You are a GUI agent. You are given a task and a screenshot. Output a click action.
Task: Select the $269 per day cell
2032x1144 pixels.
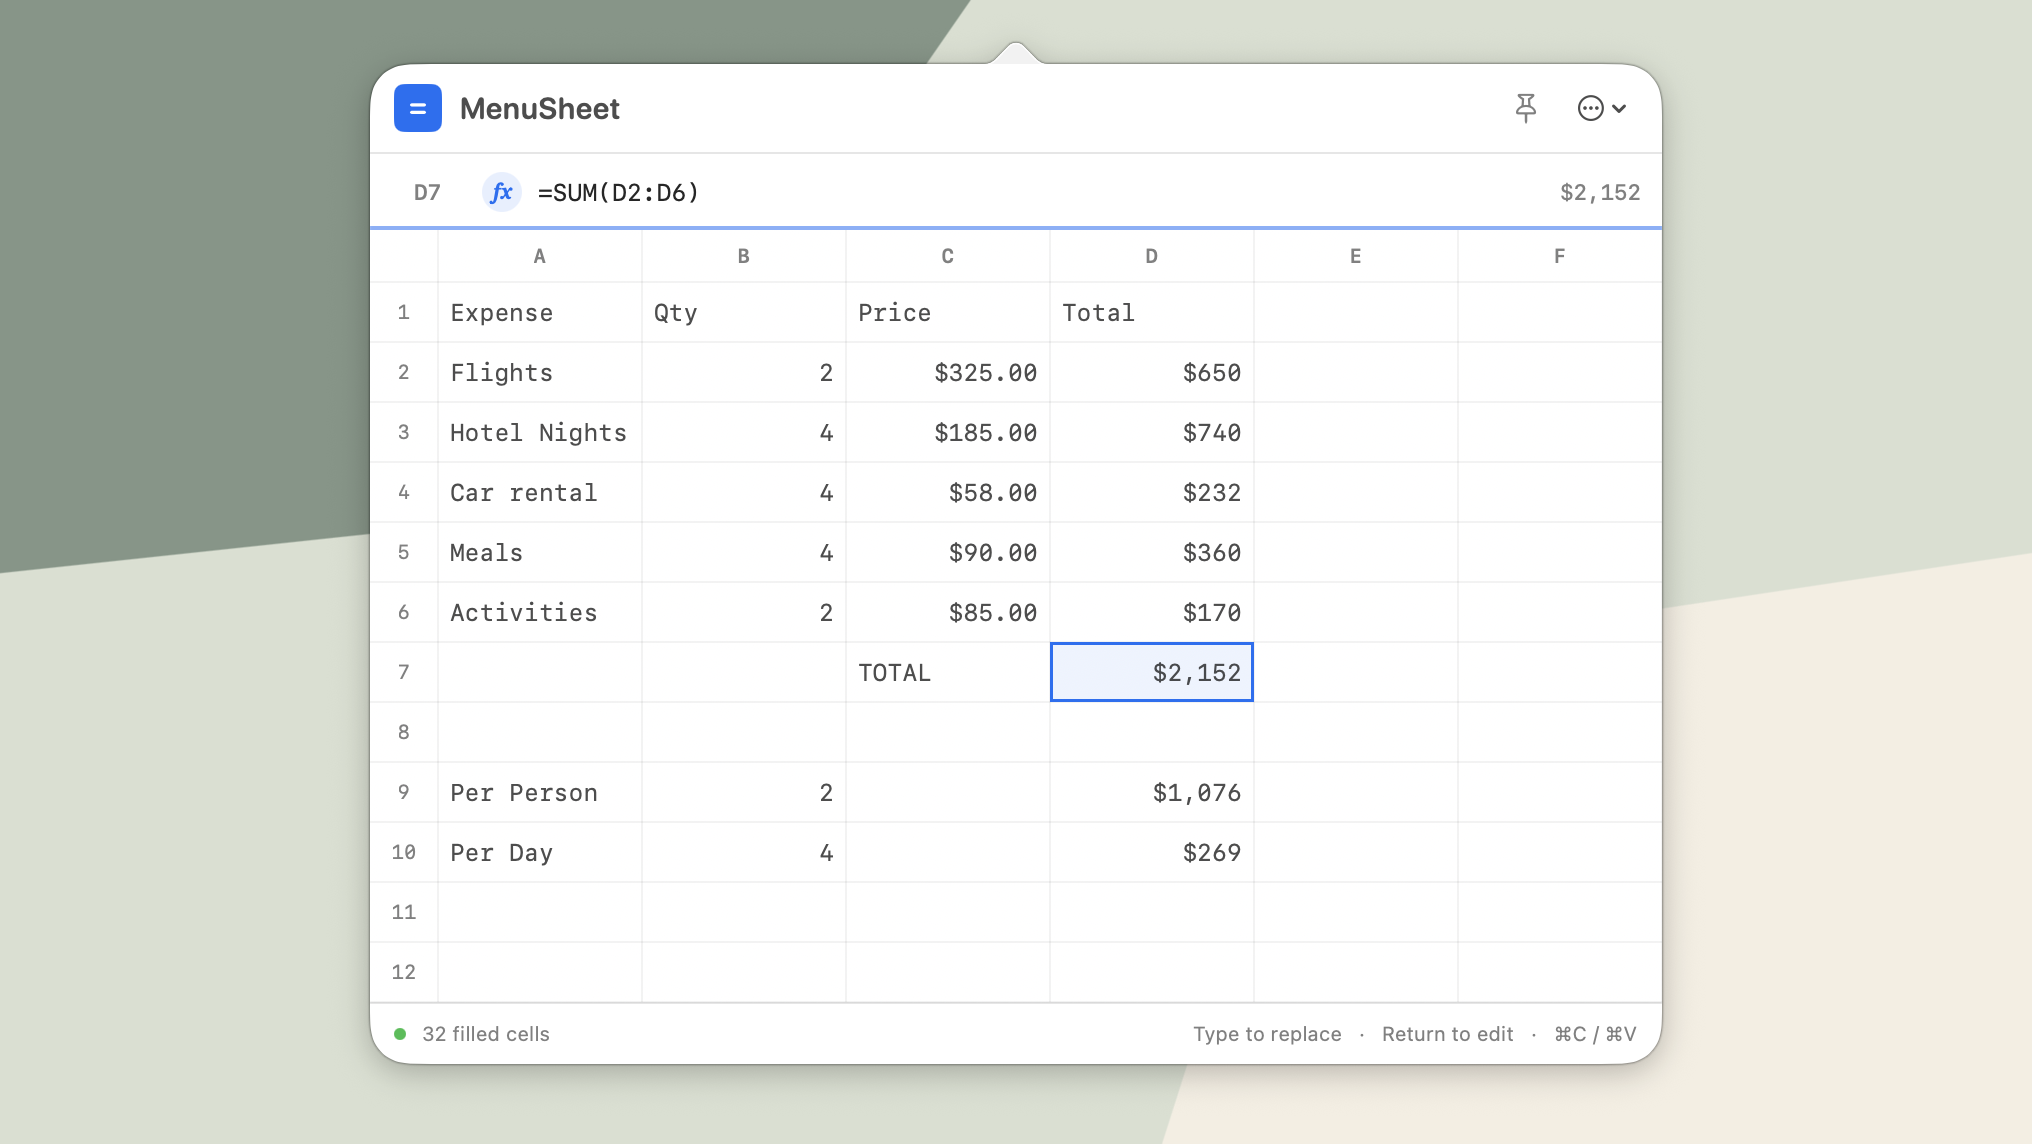coord(1152,852)
